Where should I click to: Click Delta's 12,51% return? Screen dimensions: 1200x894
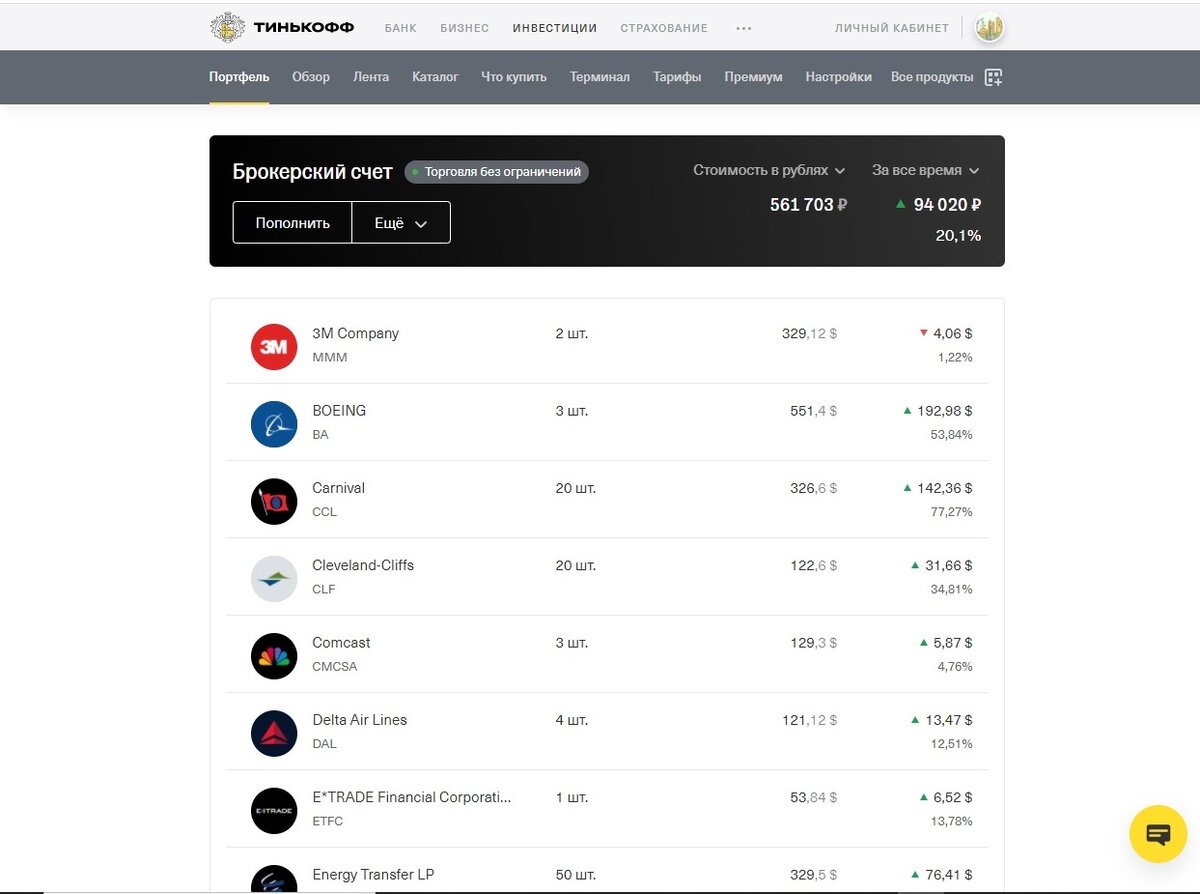pos(951,744)
